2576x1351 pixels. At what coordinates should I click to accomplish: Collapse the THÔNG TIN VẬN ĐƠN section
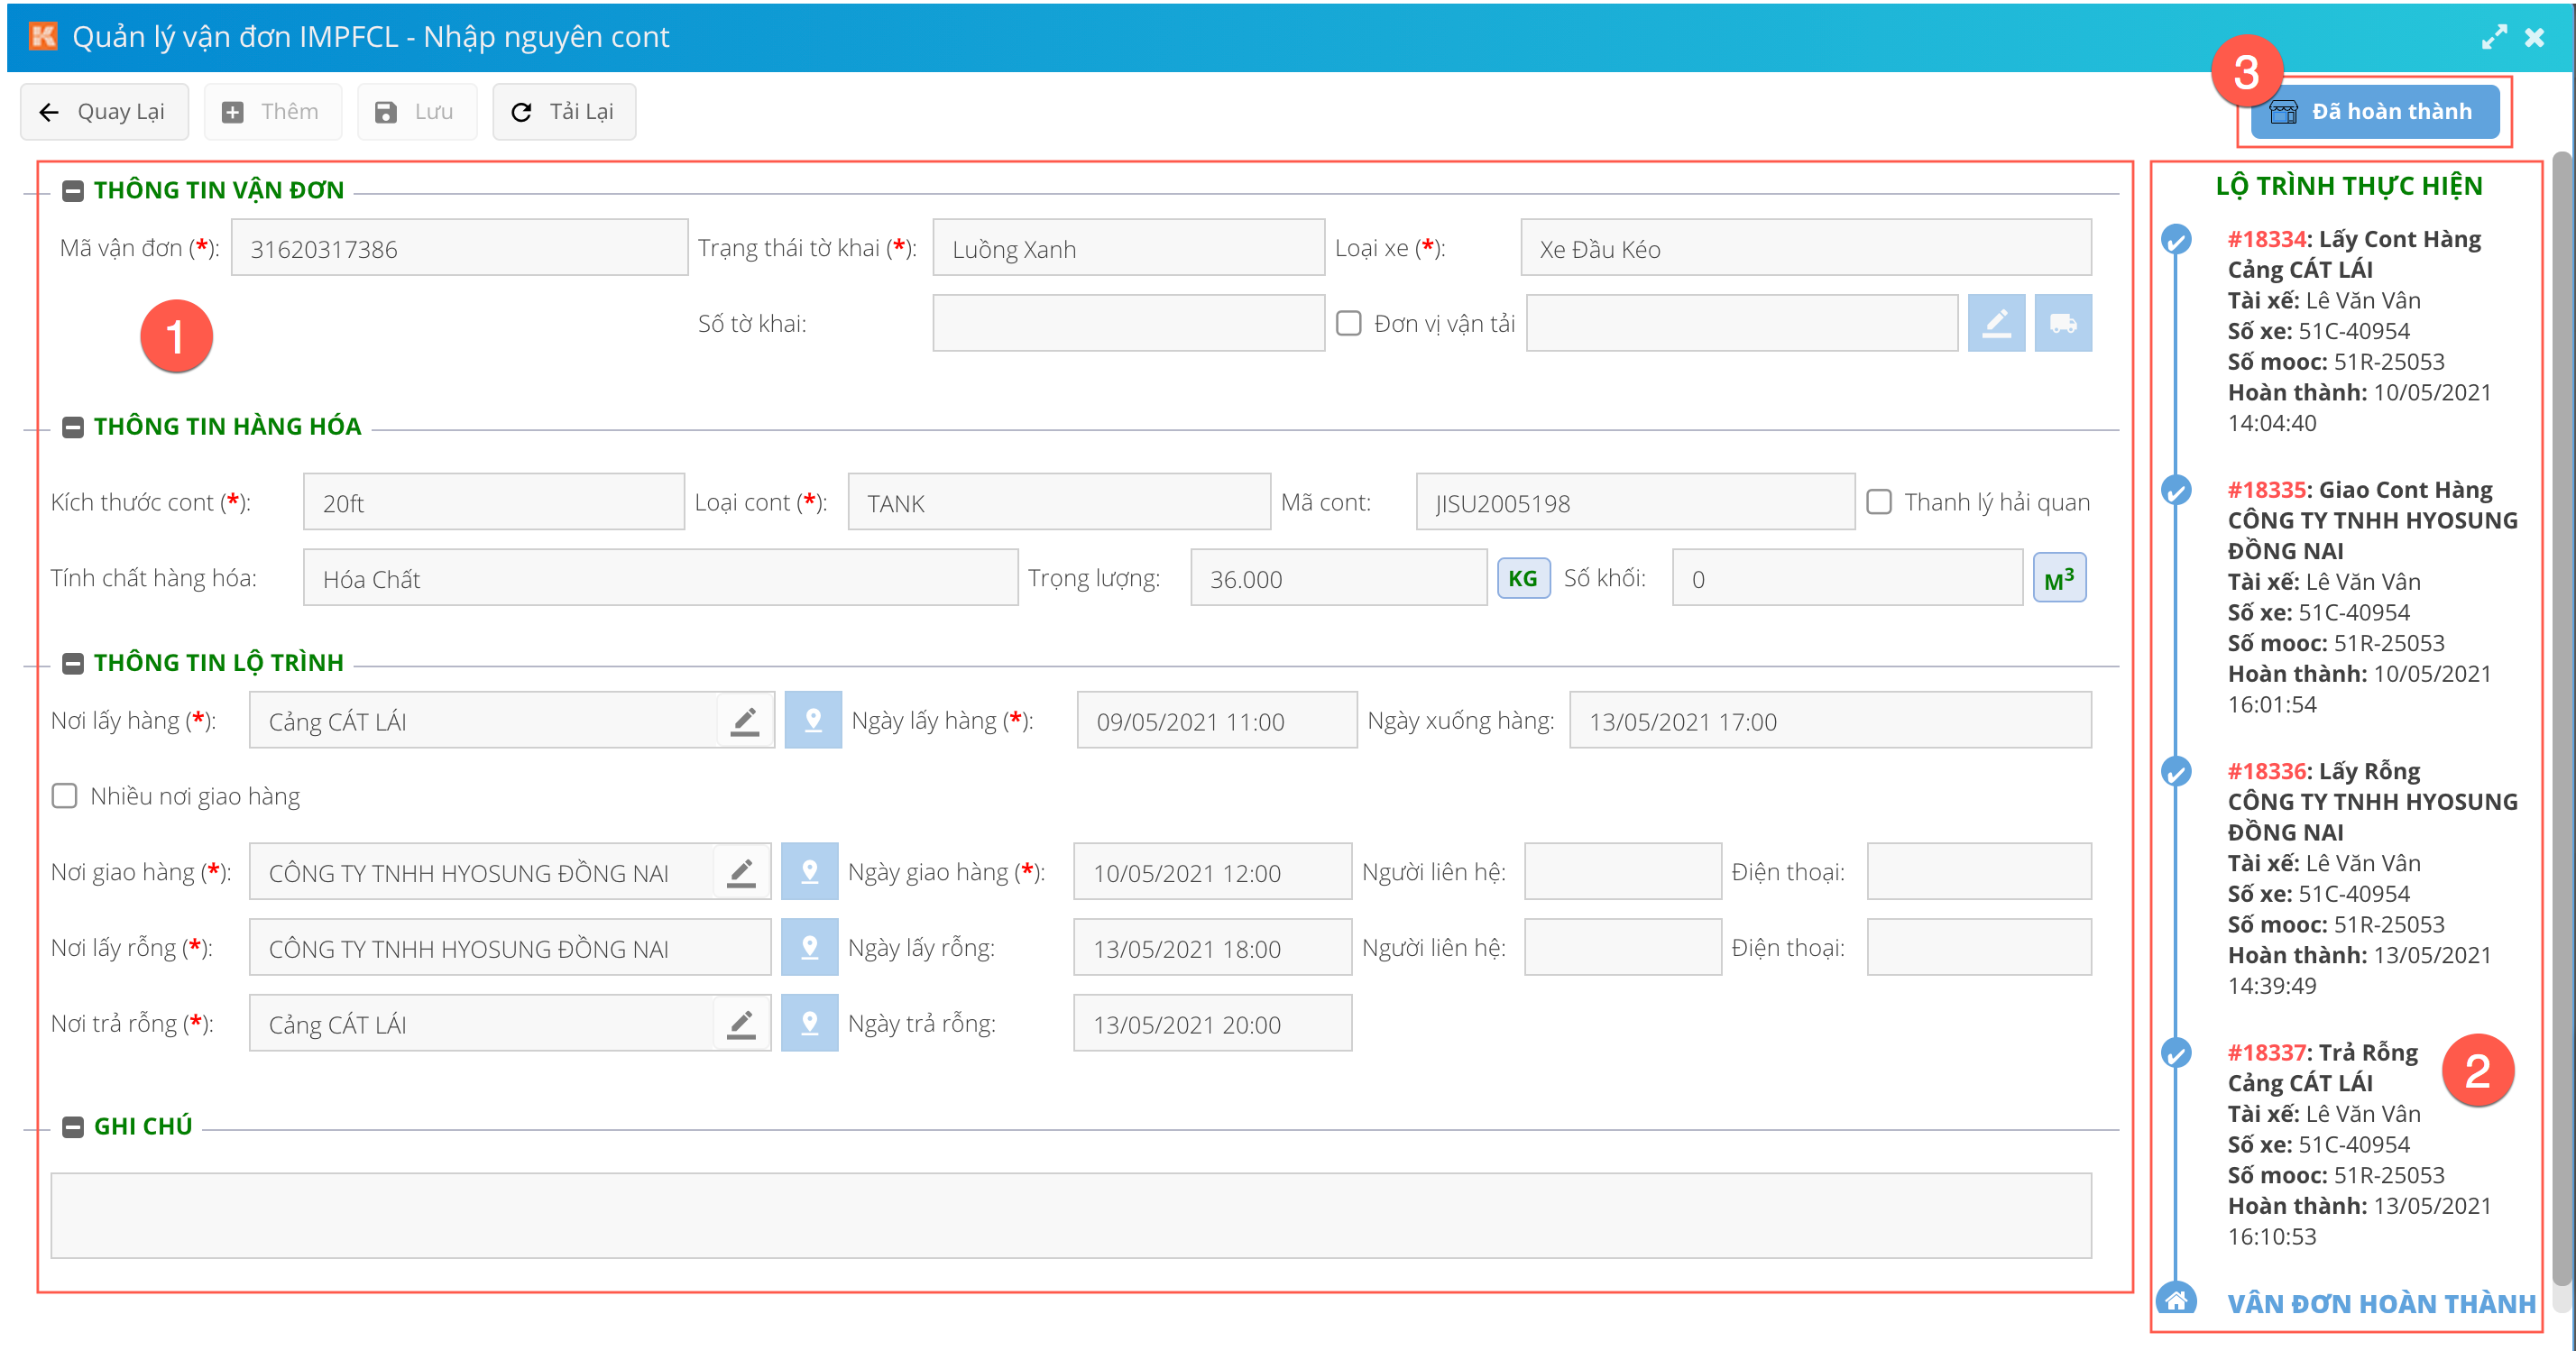(72, 191)
